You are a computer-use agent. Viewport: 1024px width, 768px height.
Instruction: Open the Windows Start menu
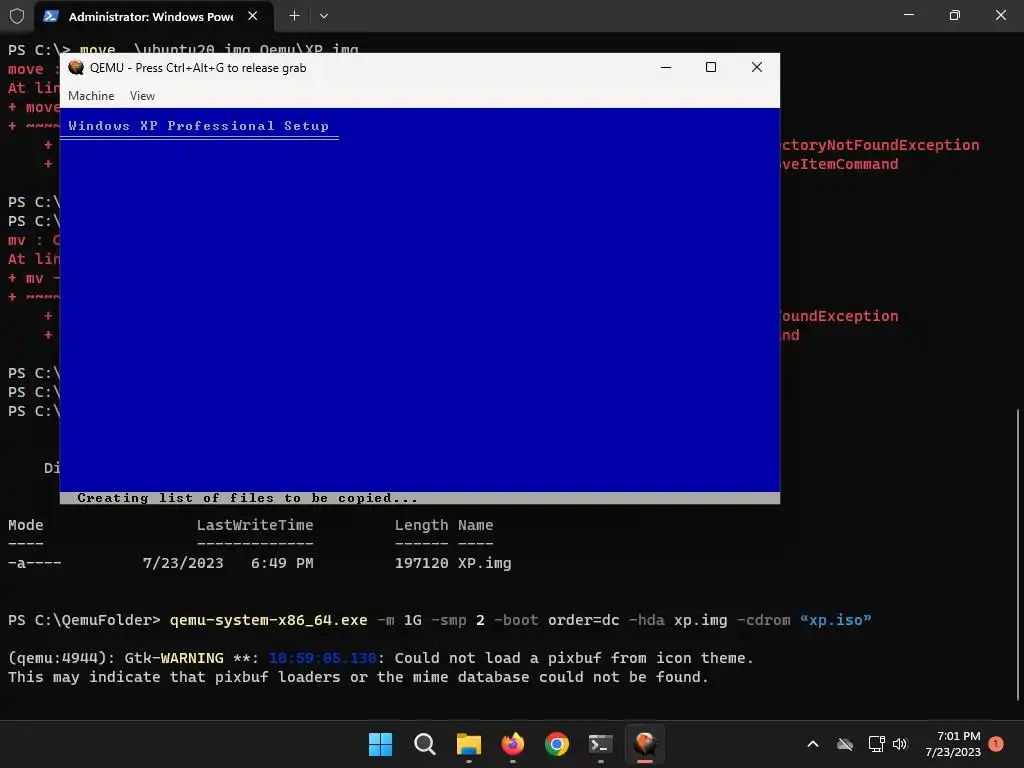point(380,744)
